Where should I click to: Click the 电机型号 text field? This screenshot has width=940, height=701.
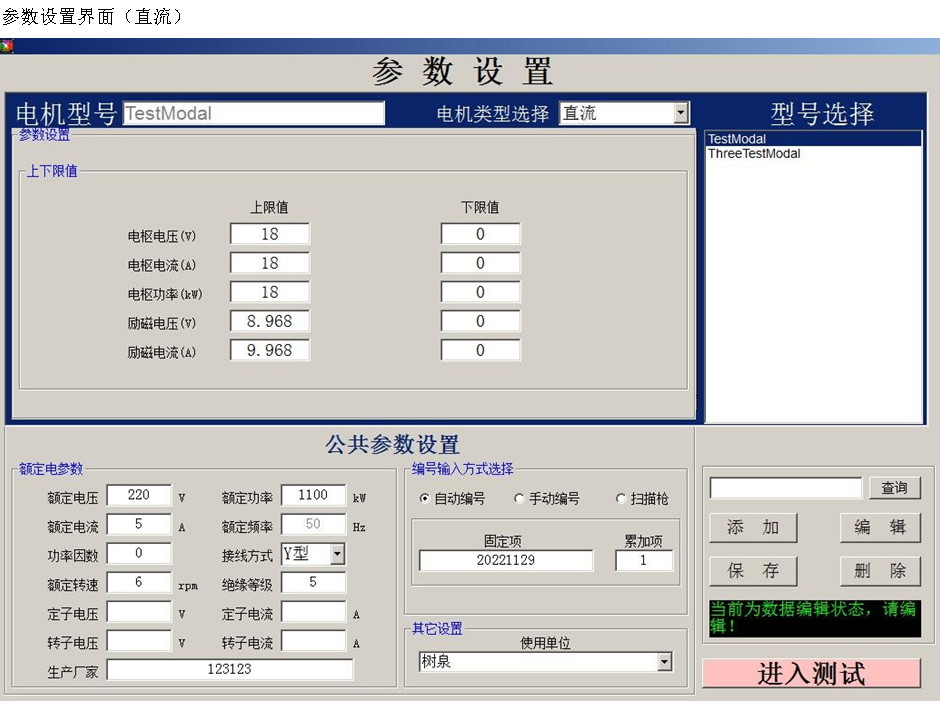[x=253, y=113]
